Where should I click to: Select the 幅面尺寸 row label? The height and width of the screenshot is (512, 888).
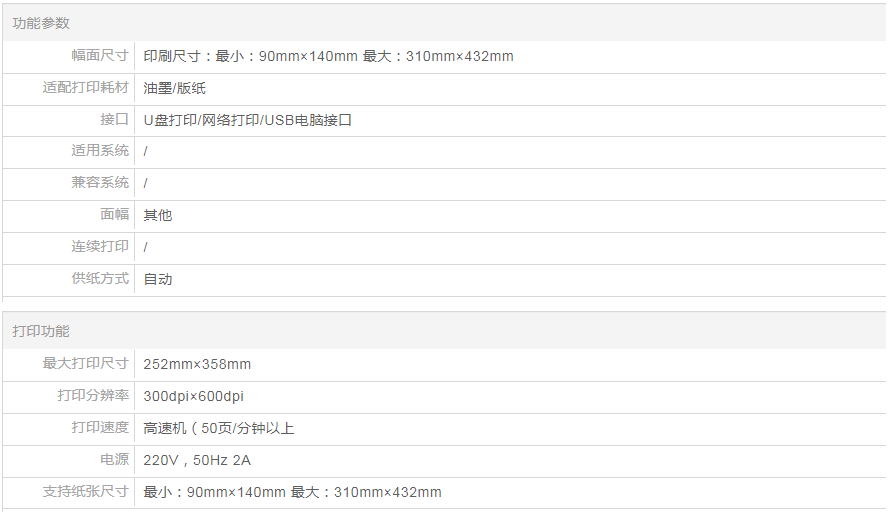point(100,56)
